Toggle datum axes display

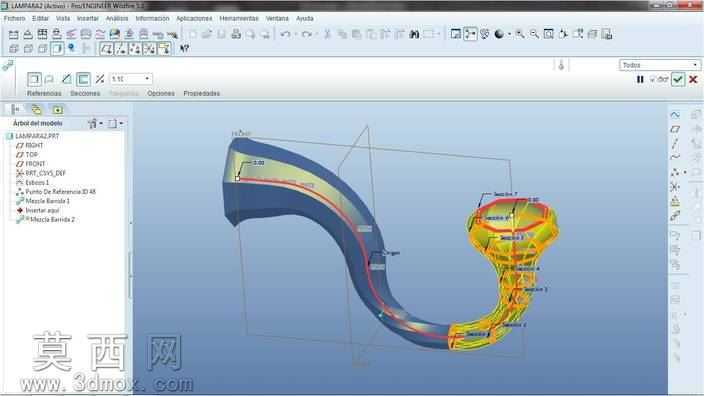click(x=120, y=48)
